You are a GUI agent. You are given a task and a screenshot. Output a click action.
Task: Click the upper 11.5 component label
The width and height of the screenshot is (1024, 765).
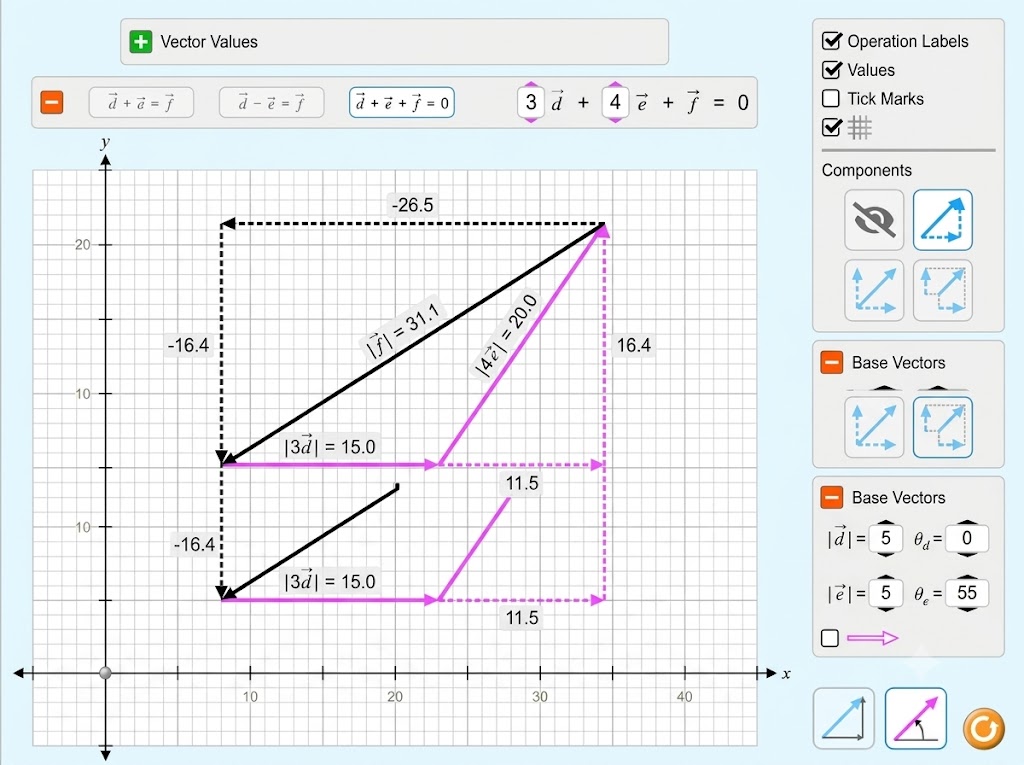[522, 483]
